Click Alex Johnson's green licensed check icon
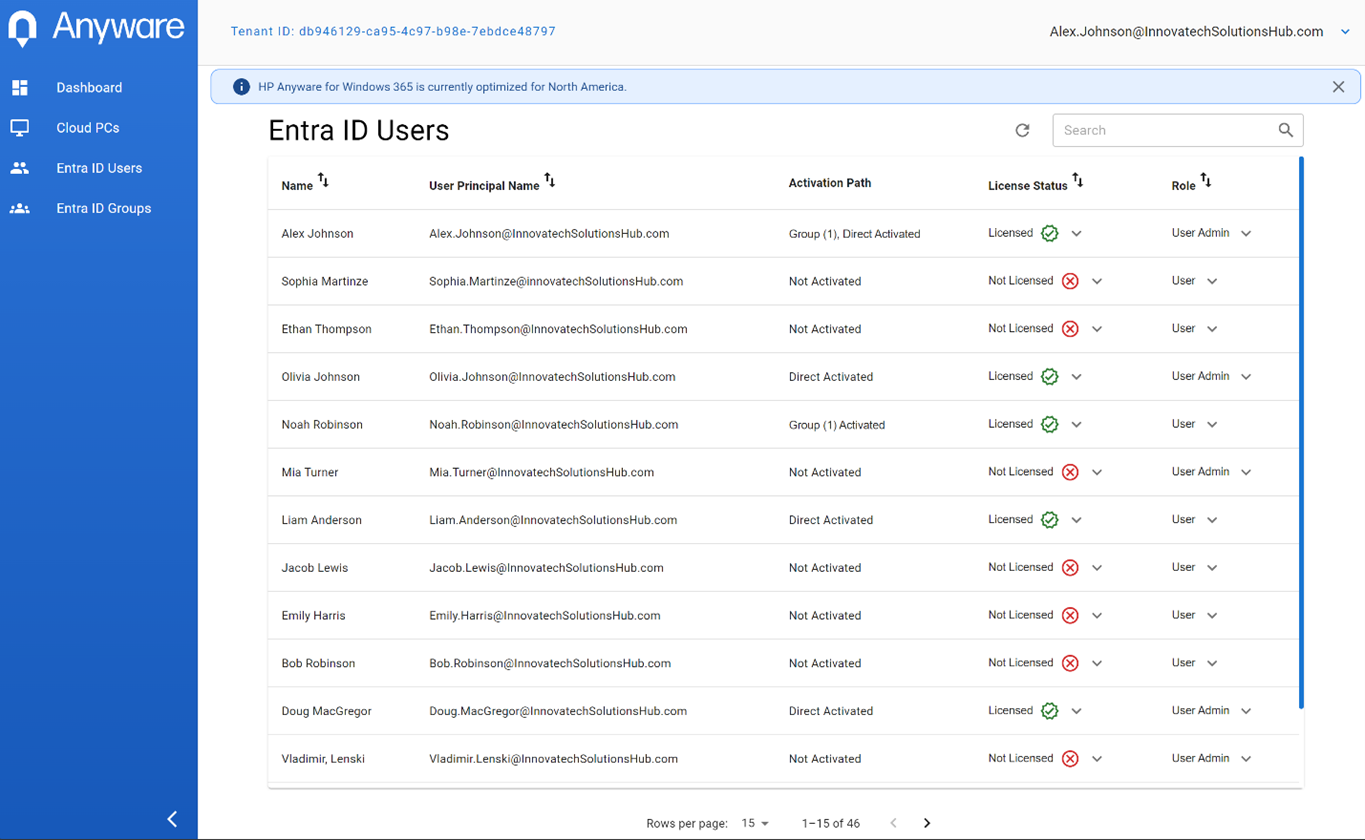This screenshot has height=840, width=1365. [1049, 233]
